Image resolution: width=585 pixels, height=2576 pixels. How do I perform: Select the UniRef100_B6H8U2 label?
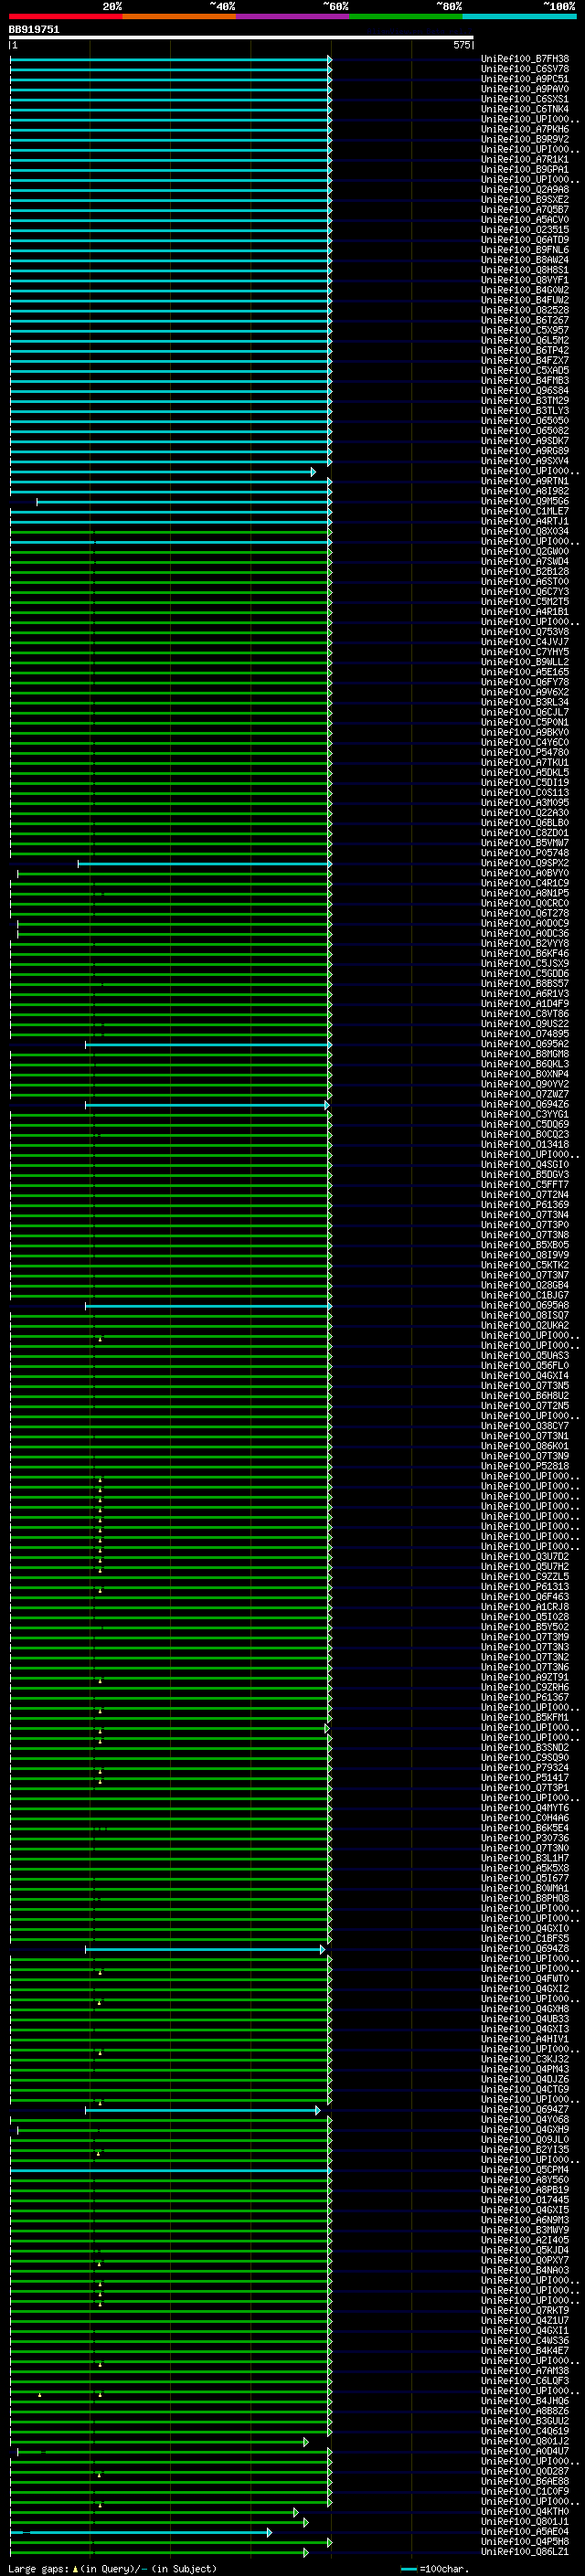click(525, 1396)
